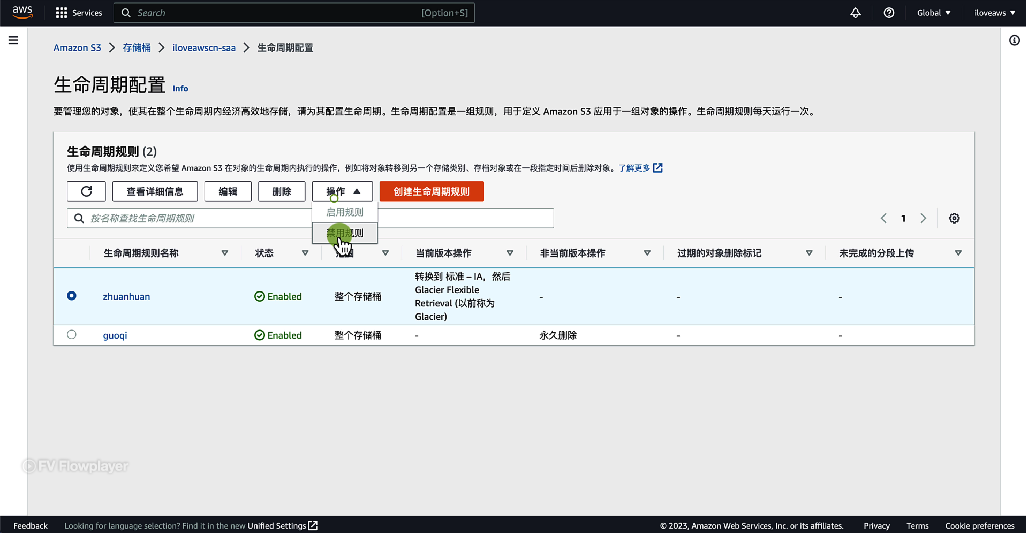Click the top search field
Image resolution: width=1026 pixels, height=533 pixels.
[x=294, y=13]
